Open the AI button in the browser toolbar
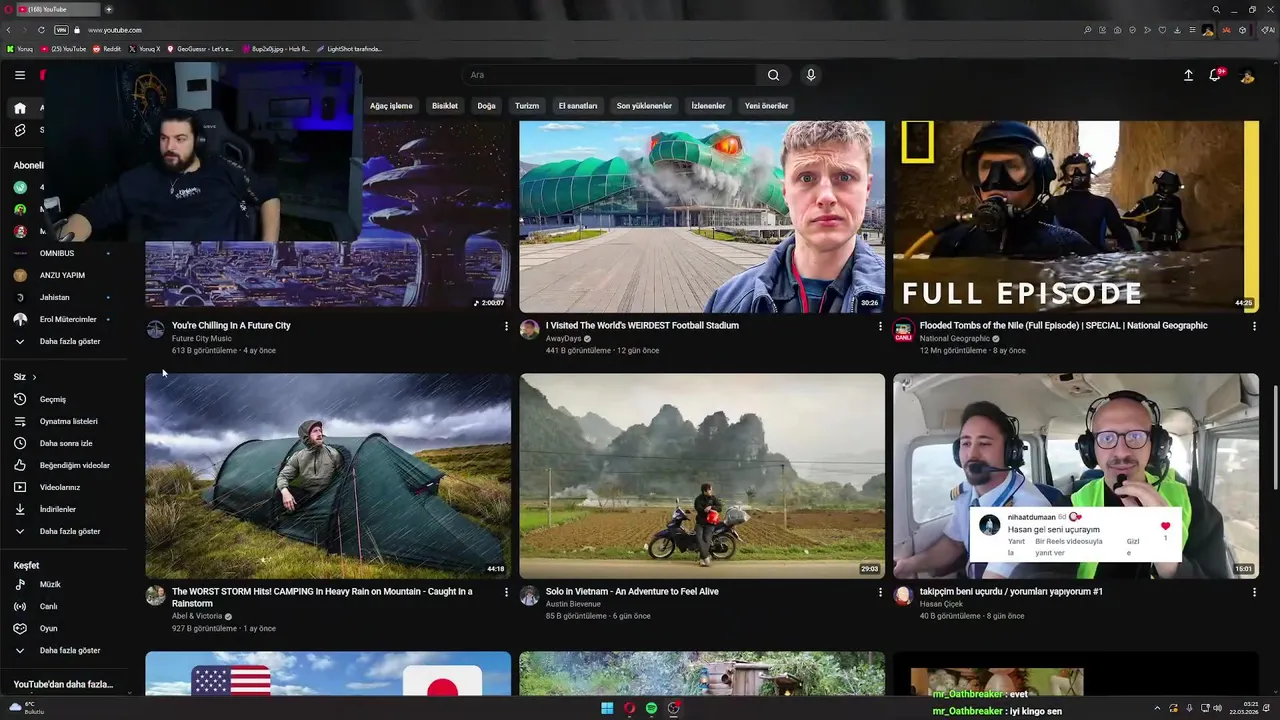 (1268, 30)
